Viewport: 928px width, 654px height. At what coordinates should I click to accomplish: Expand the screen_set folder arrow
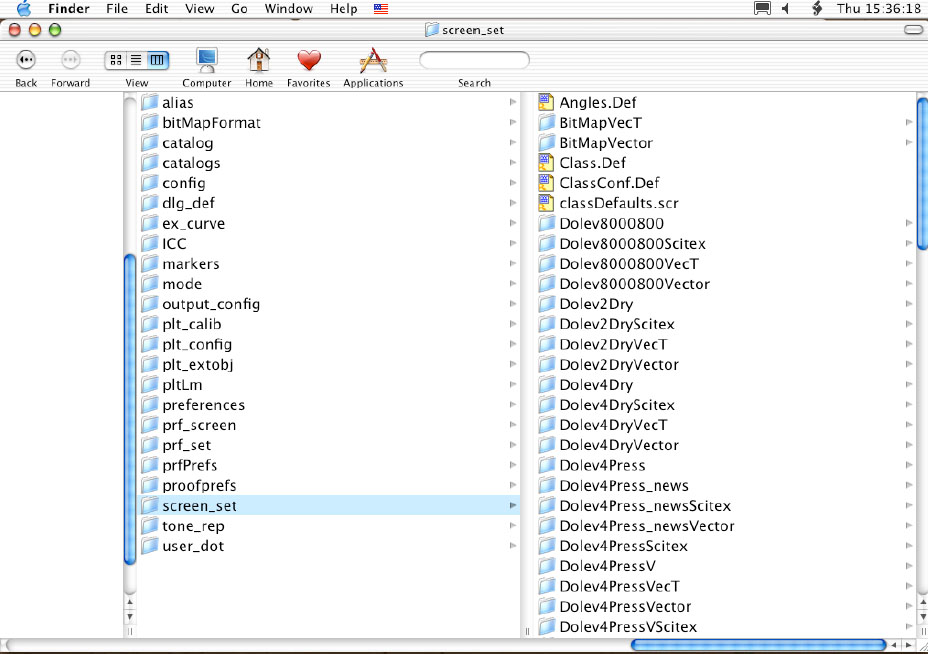tap(513, 505)
